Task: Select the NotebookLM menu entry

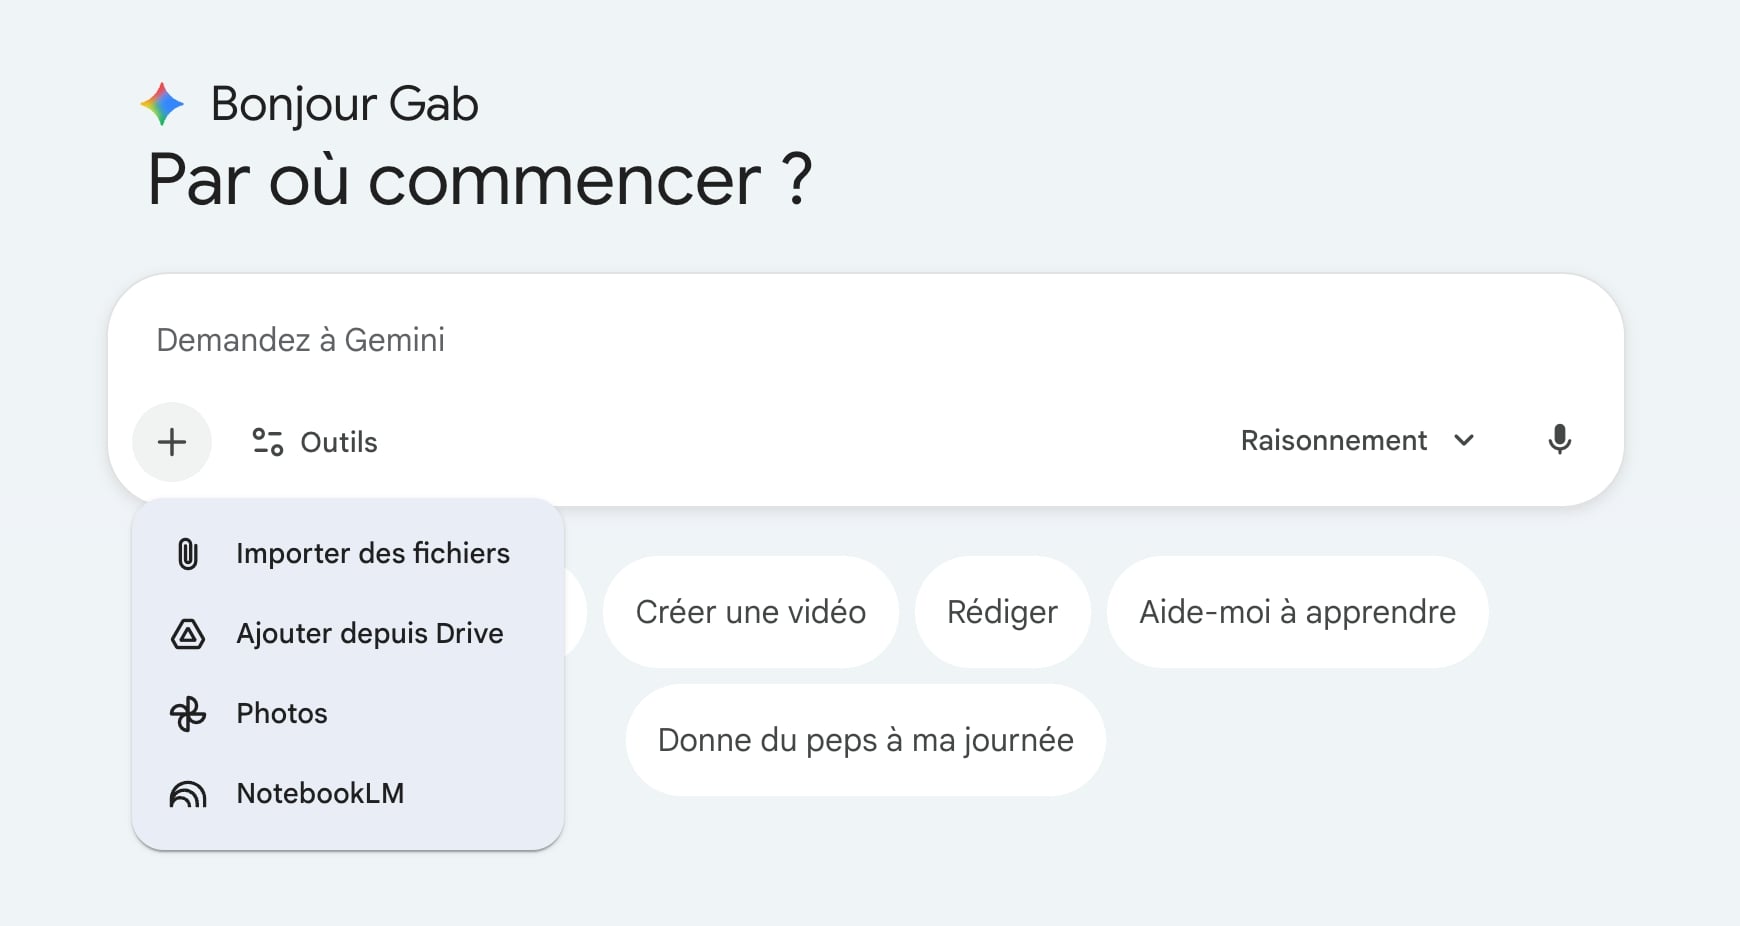Action: [x=320, y=794]
